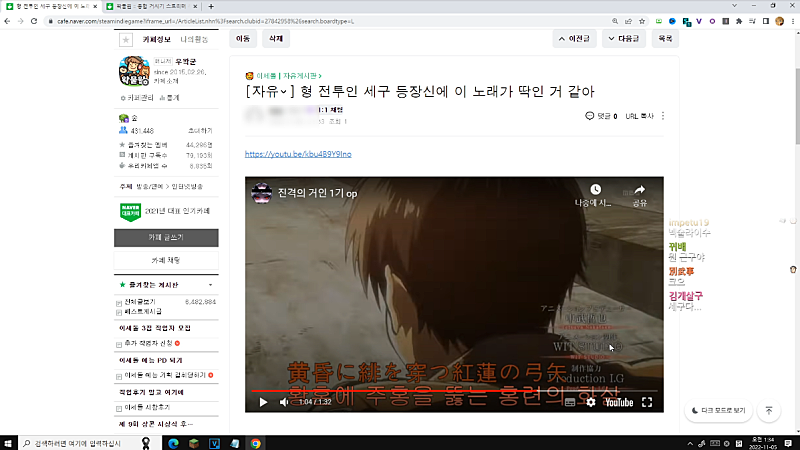800x450 pixels.
Task: Open post category dropdown [자유]
Action: pos(269,91)
